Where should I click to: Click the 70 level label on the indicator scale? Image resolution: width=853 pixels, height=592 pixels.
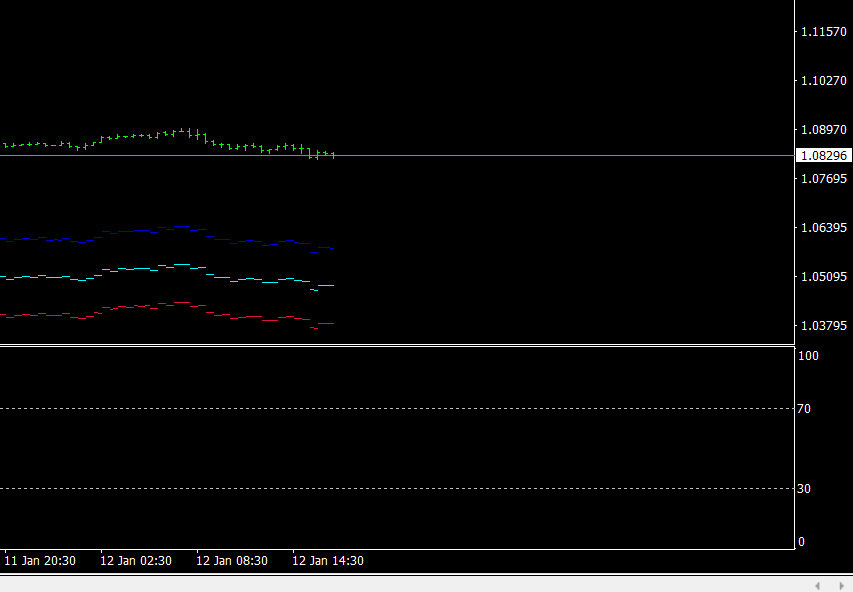[804, 409]
